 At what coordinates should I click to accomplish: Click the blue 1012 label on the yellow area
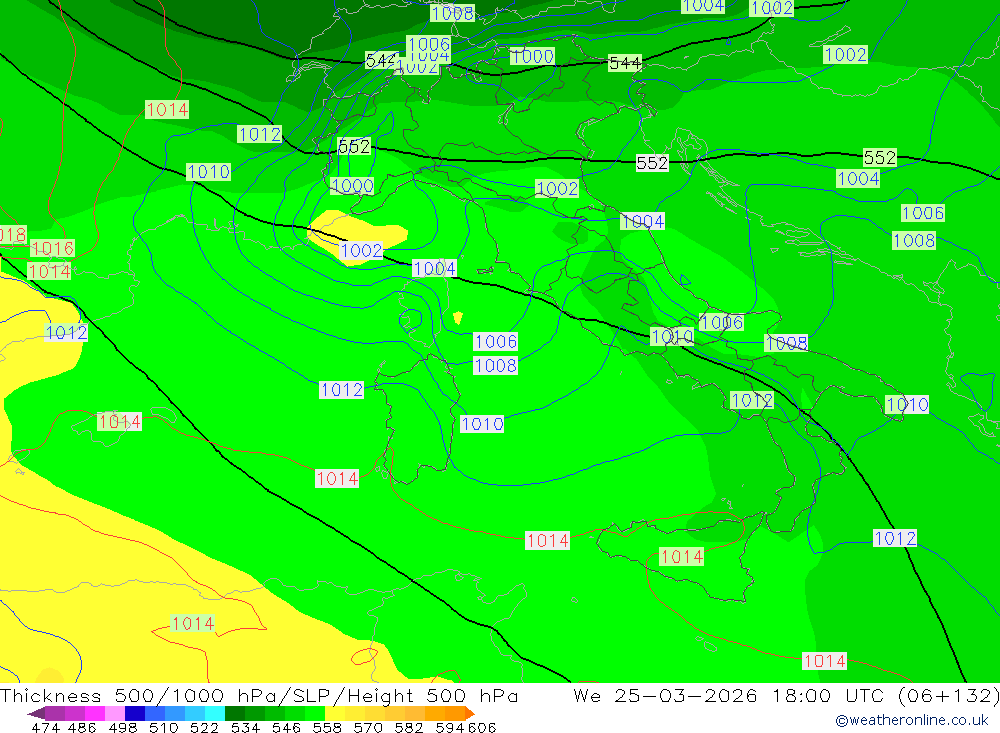66,332
